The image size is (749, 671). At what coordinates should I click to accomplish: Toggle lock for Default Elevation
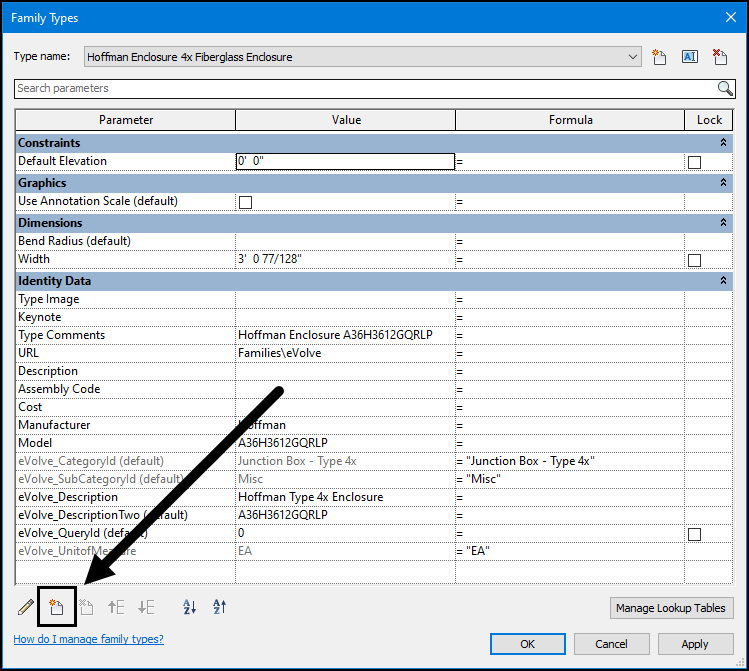coord(695,162)
